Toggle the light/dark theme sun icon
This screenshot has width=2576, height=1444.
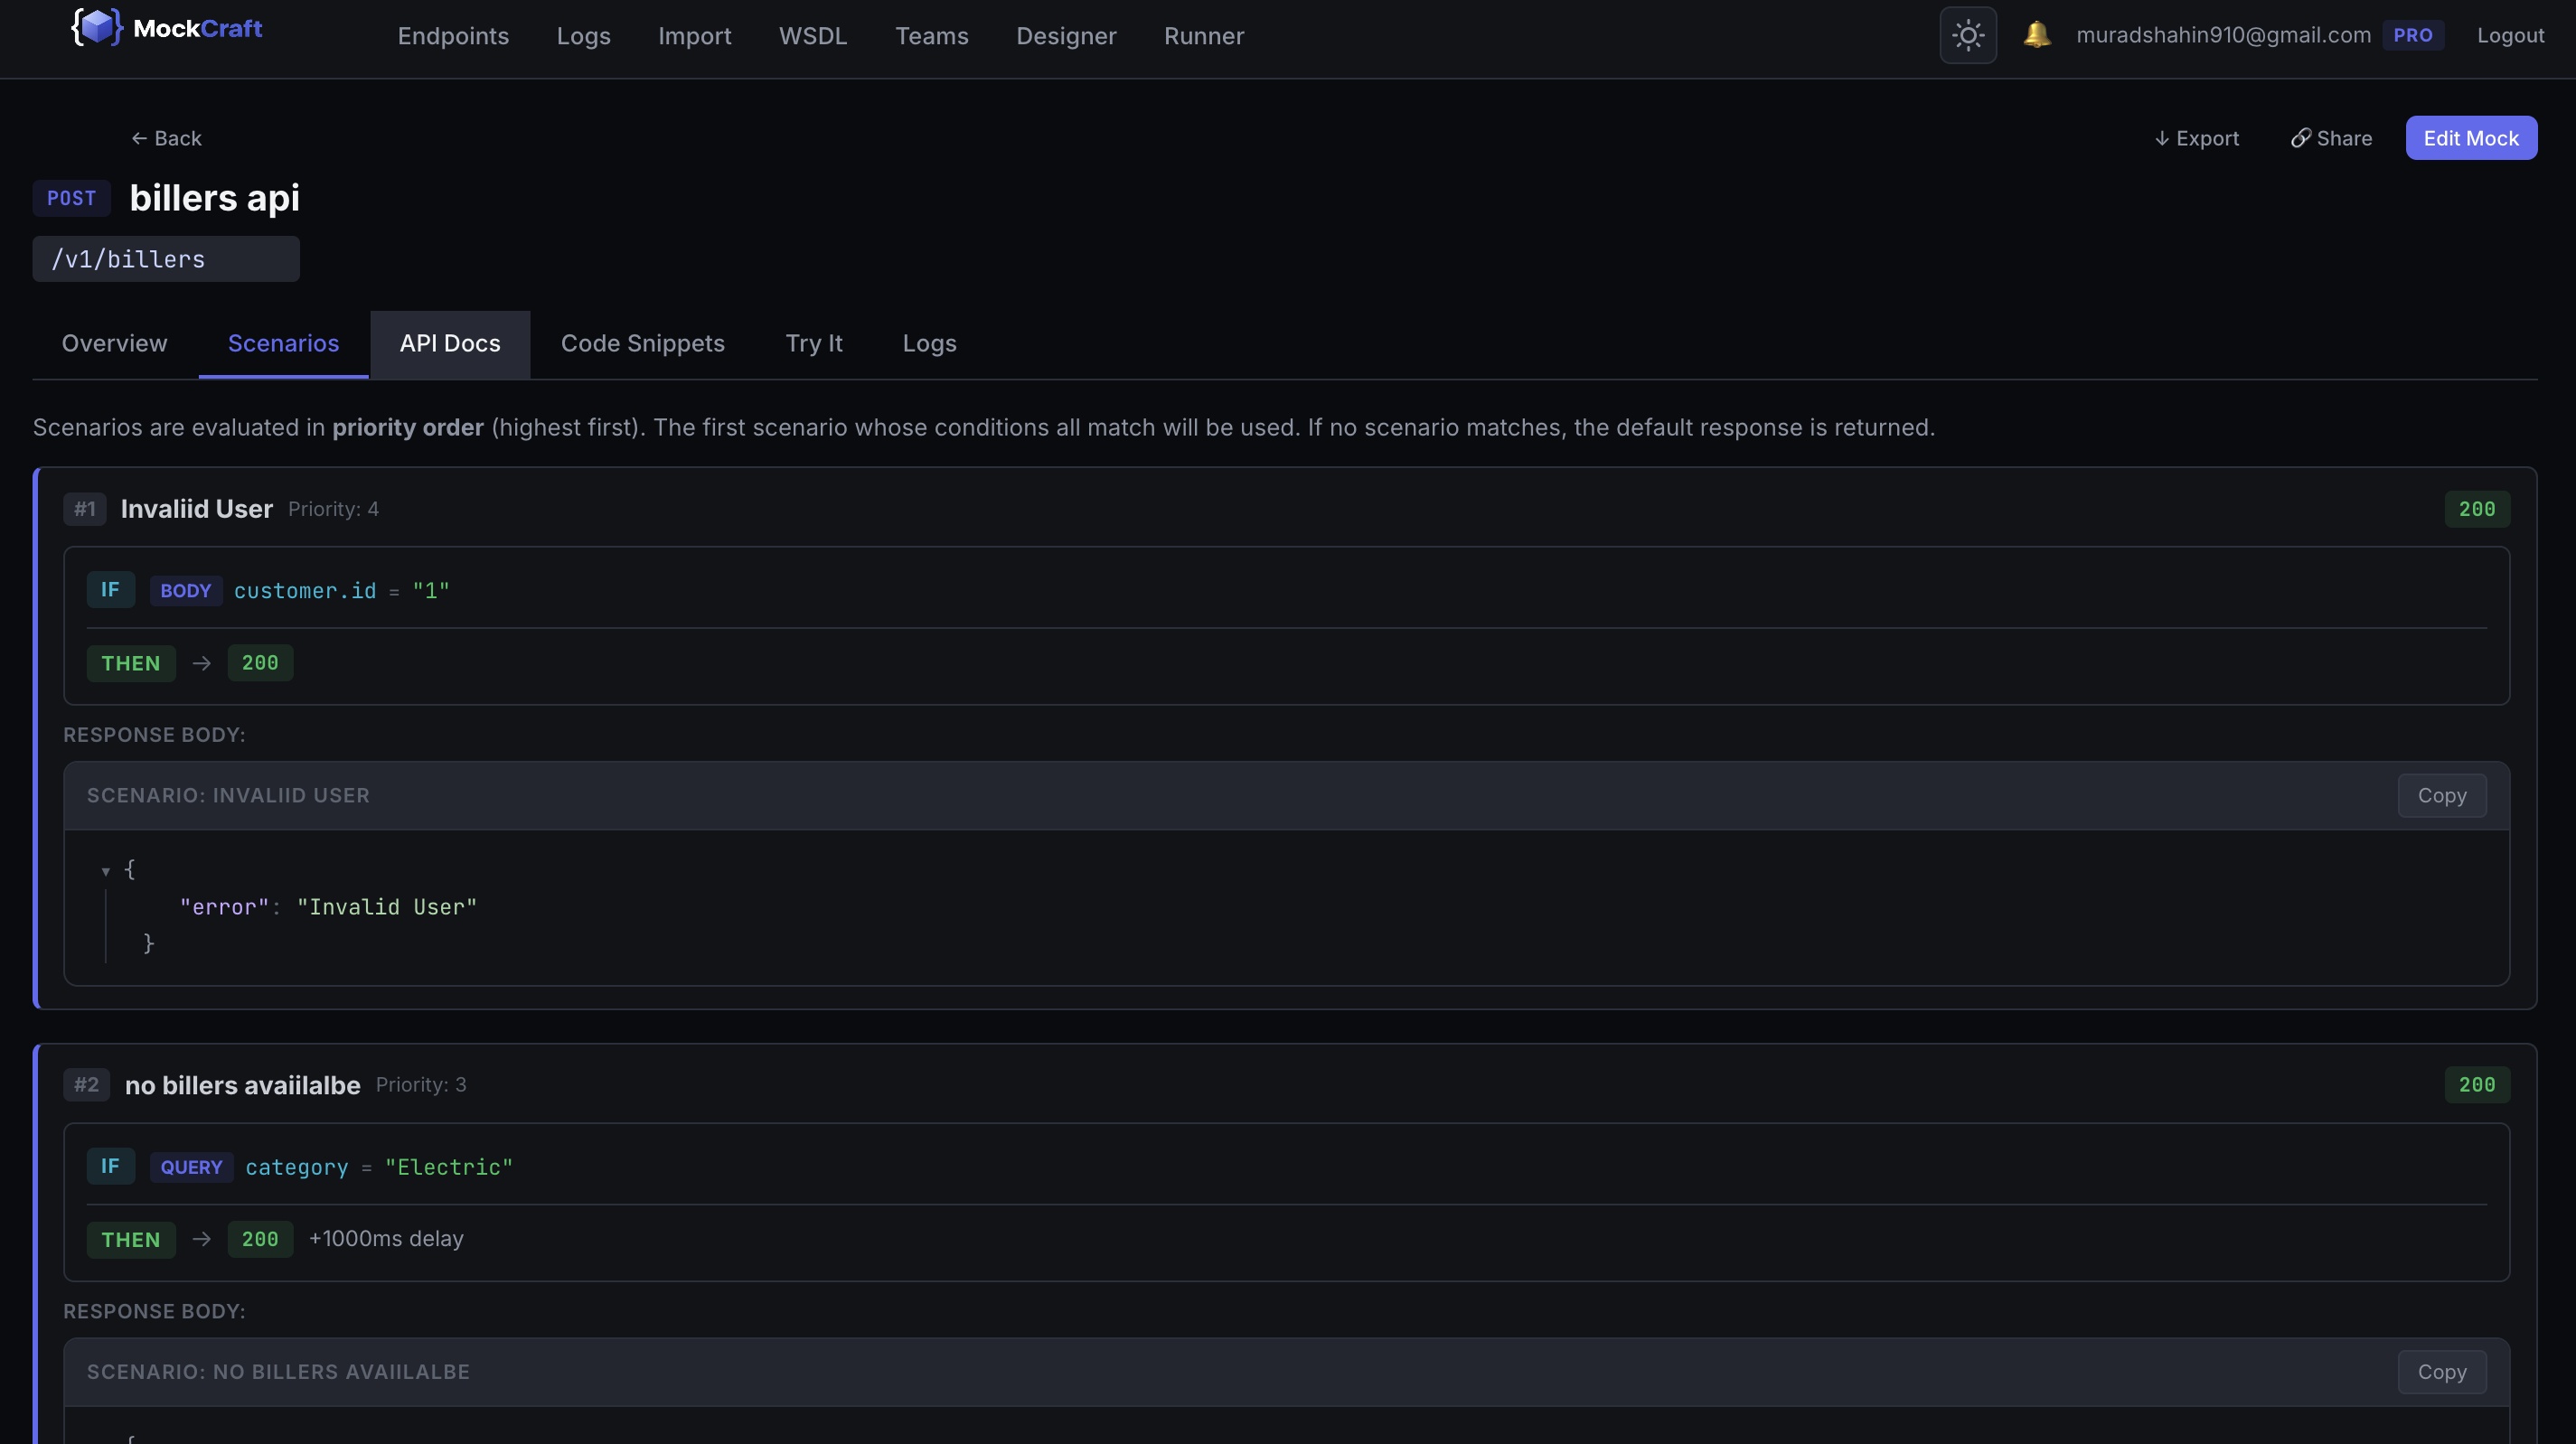(x=1967, y=36)
